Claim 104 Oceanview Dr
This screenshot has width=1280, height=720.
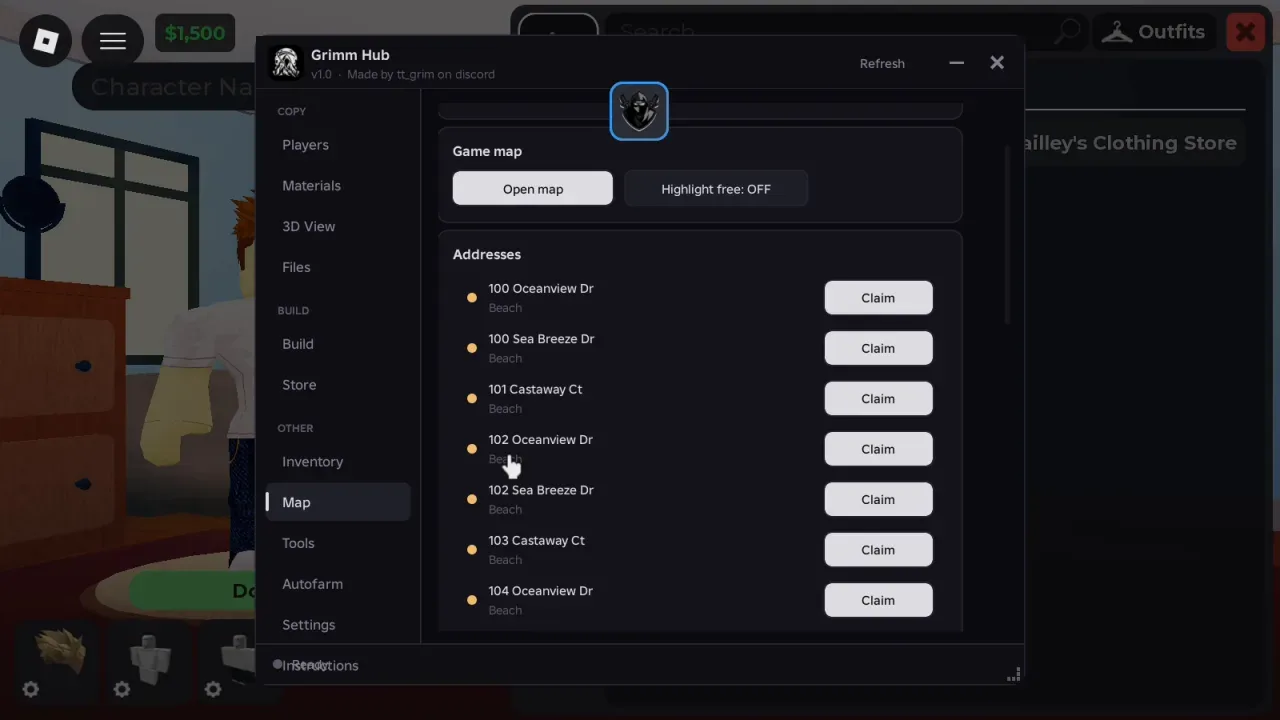coord(878,600)
